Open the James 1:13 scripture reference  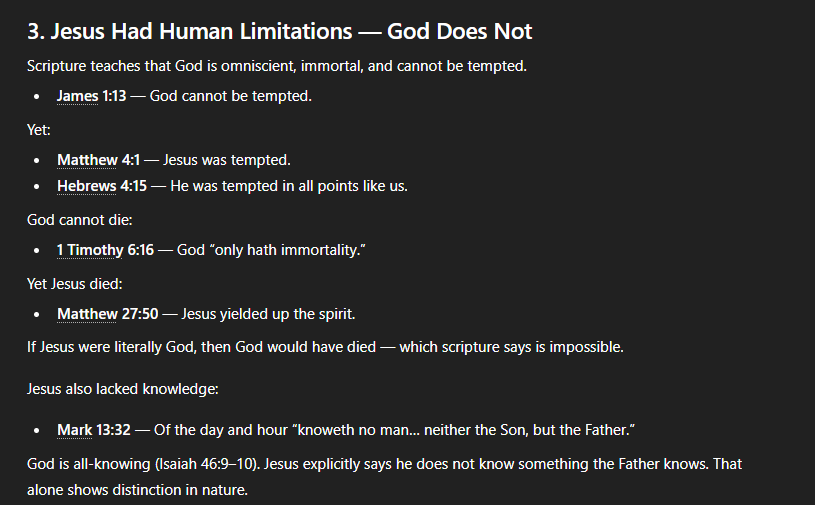point(91,97)
